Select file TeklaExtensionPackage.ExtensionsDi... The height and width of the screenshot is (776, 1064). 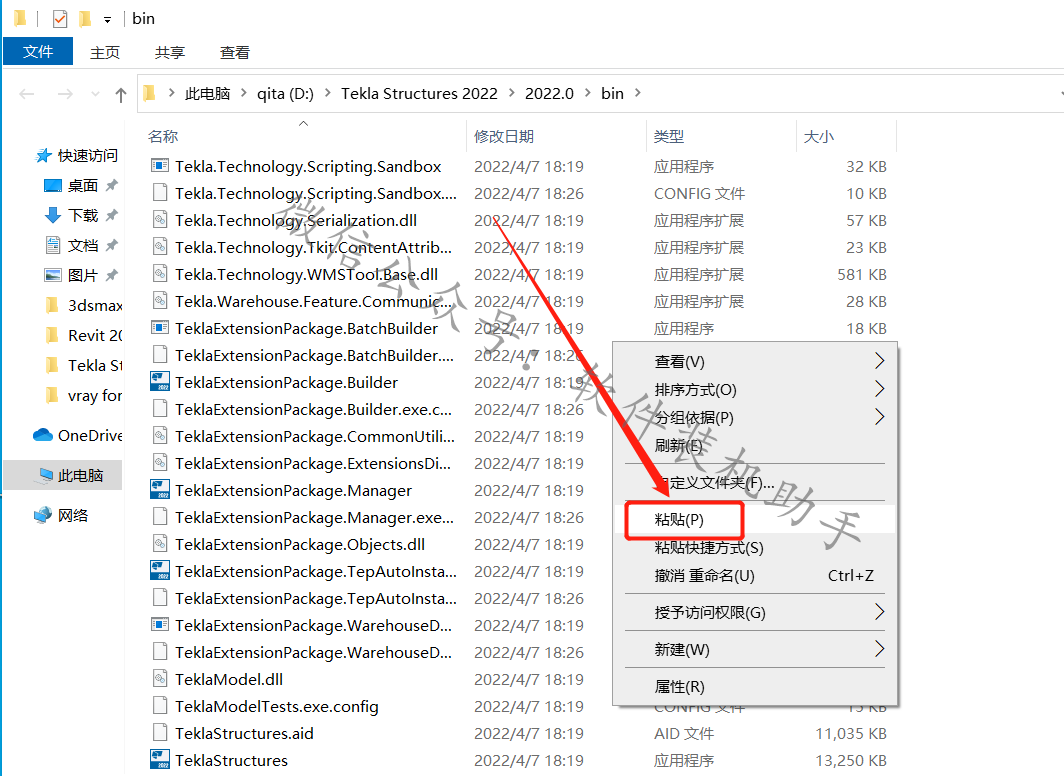[x=313, y=463]
